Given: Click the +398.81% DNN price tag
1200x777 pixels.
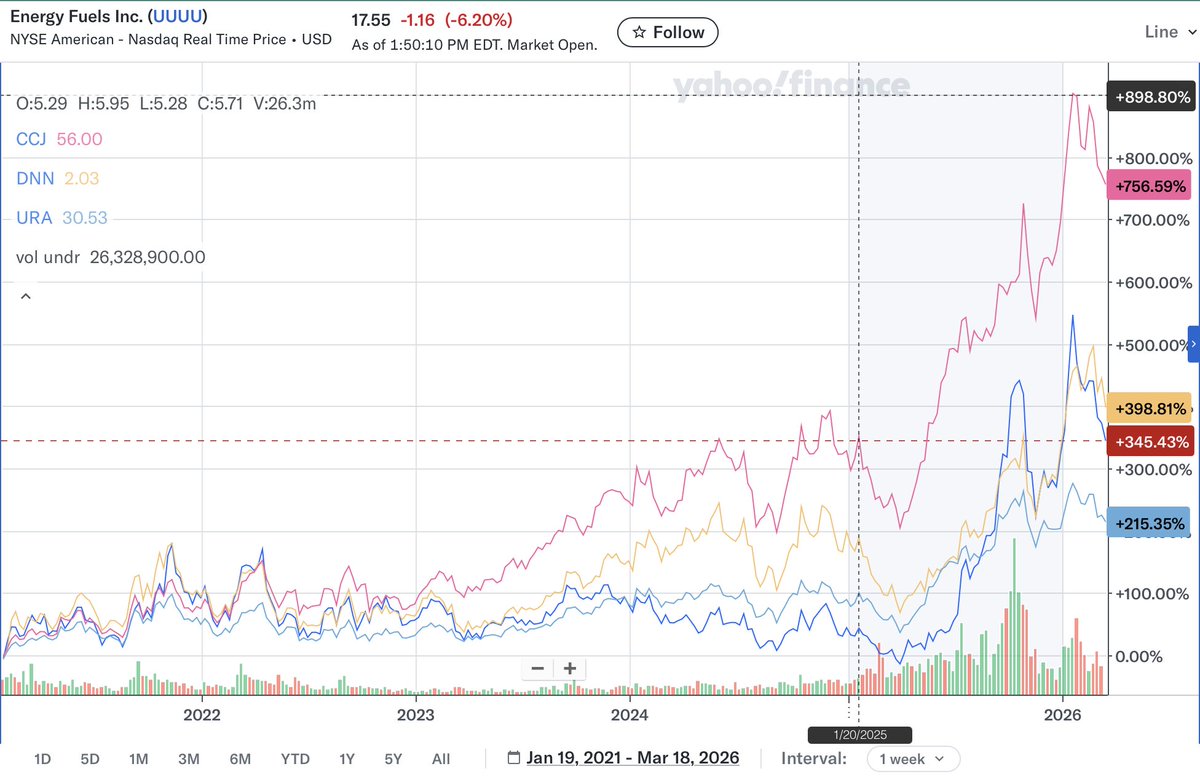Looking at the screenshot, I should pos(1149,409).
